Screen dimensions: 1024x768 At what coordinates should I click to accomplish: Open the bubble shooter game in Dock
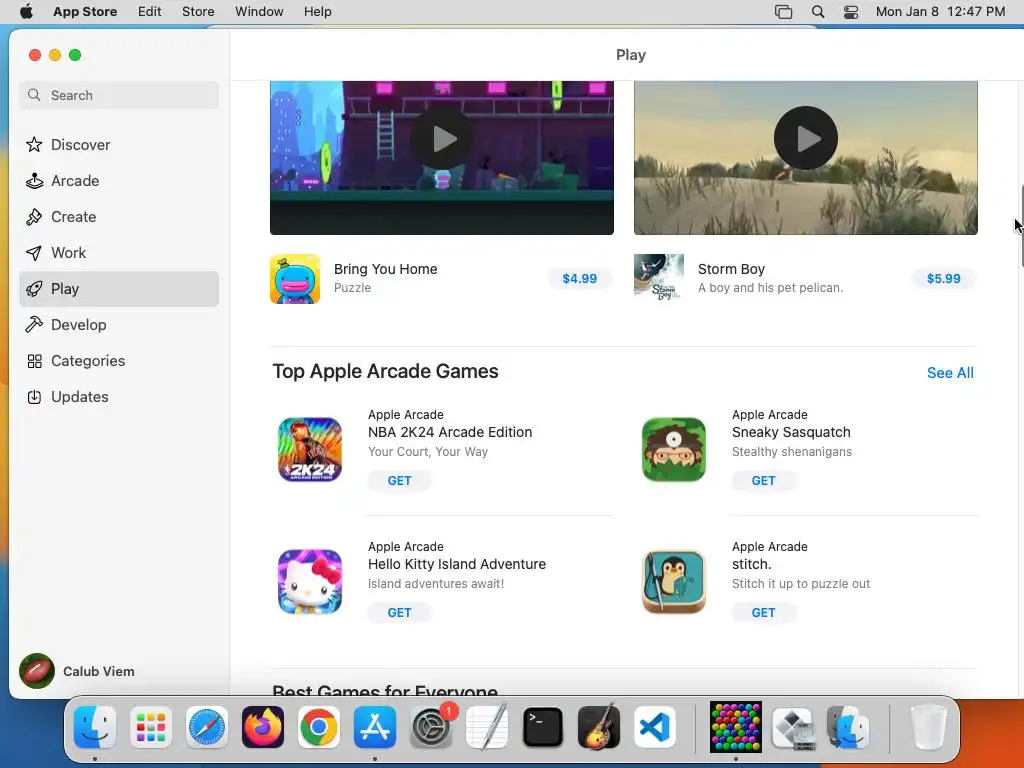pos(736,727)
